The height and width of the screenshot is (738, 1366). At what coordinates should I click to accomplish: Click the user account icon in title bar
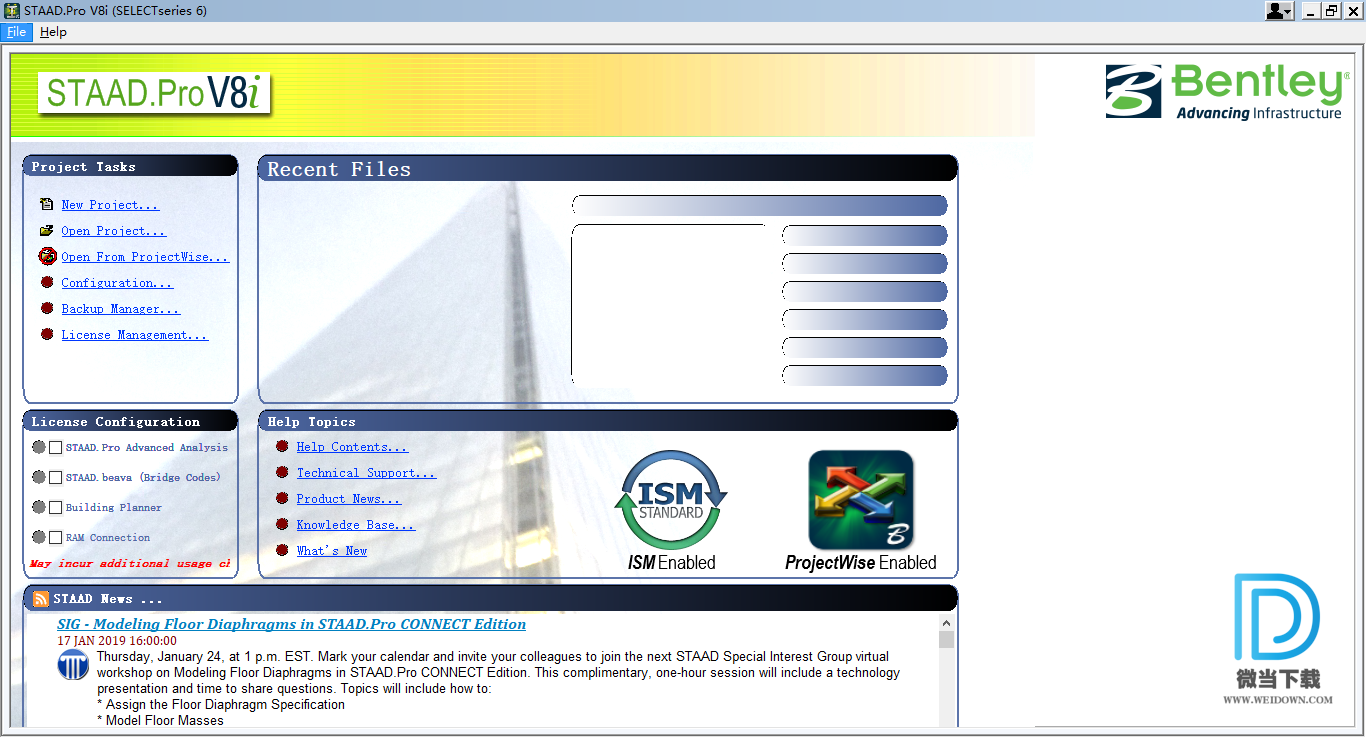1275,11
